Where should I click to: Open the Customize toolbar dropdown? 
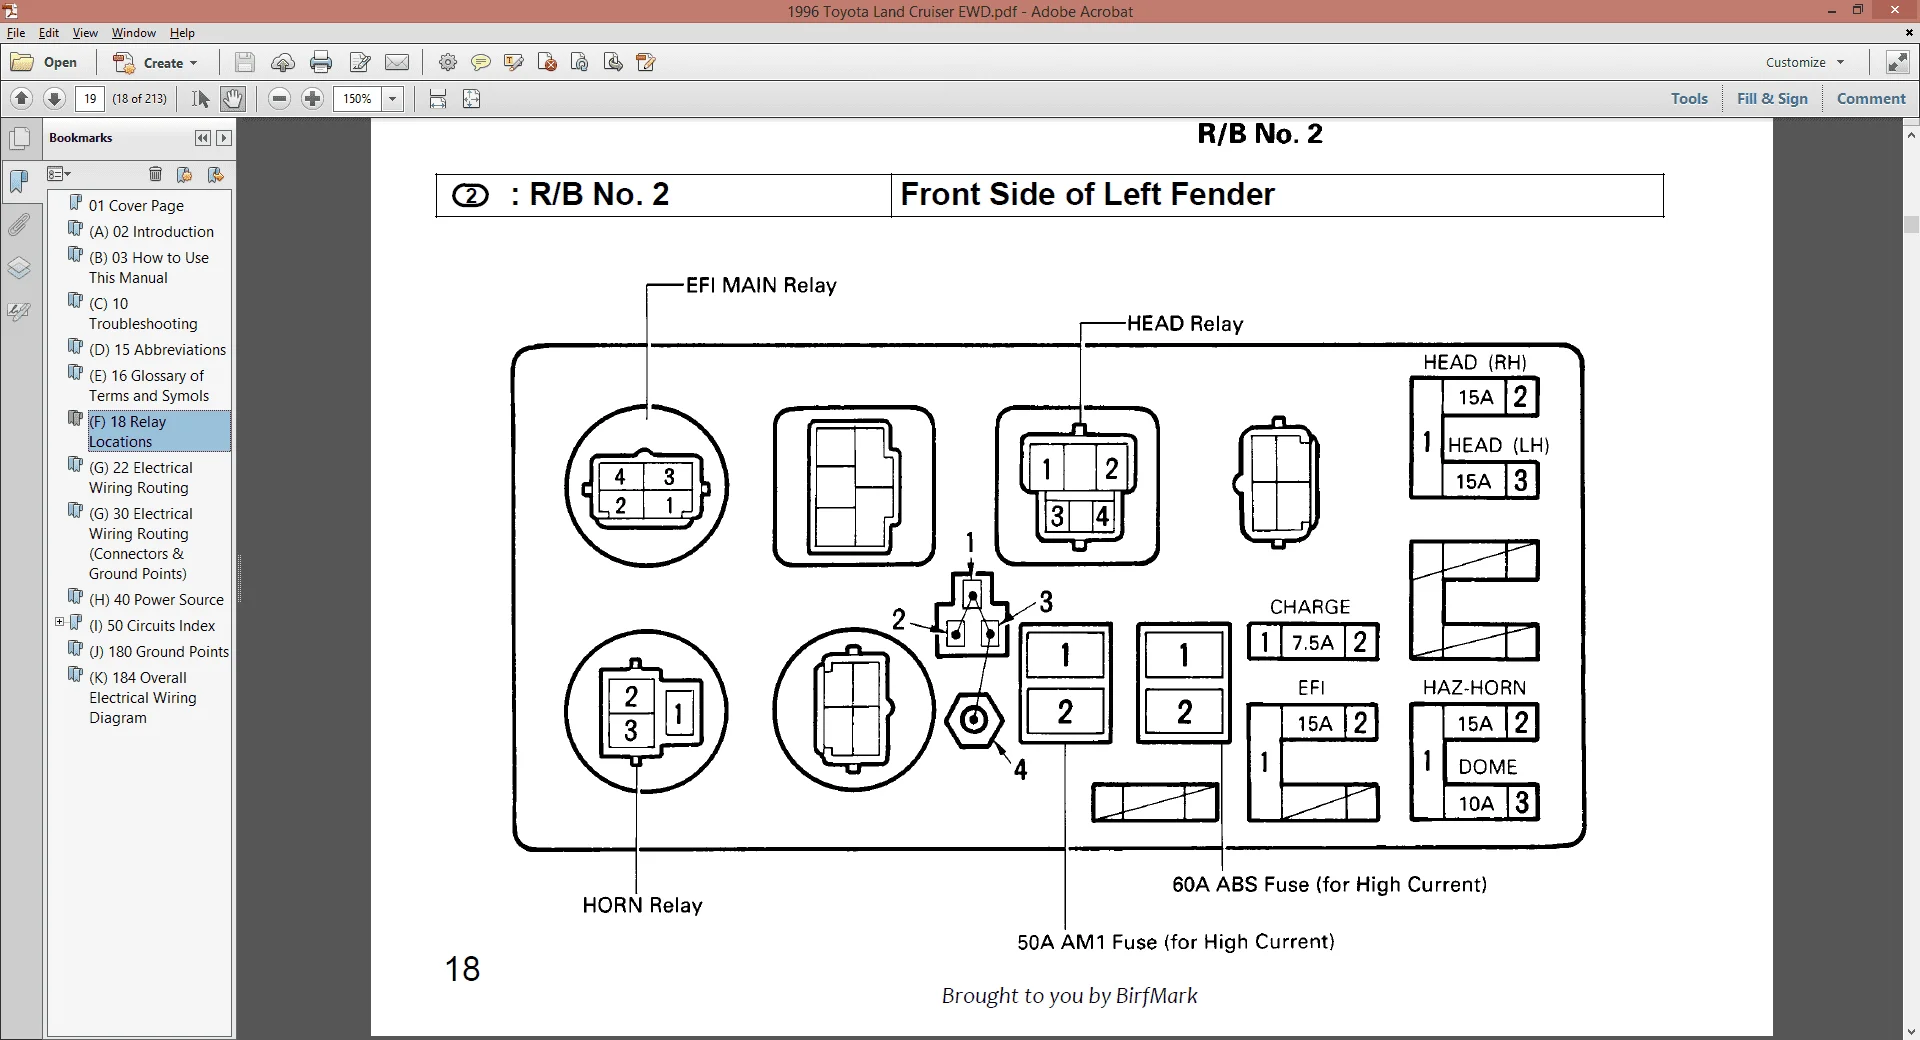pyautogui.click(x=1805, y=62)
